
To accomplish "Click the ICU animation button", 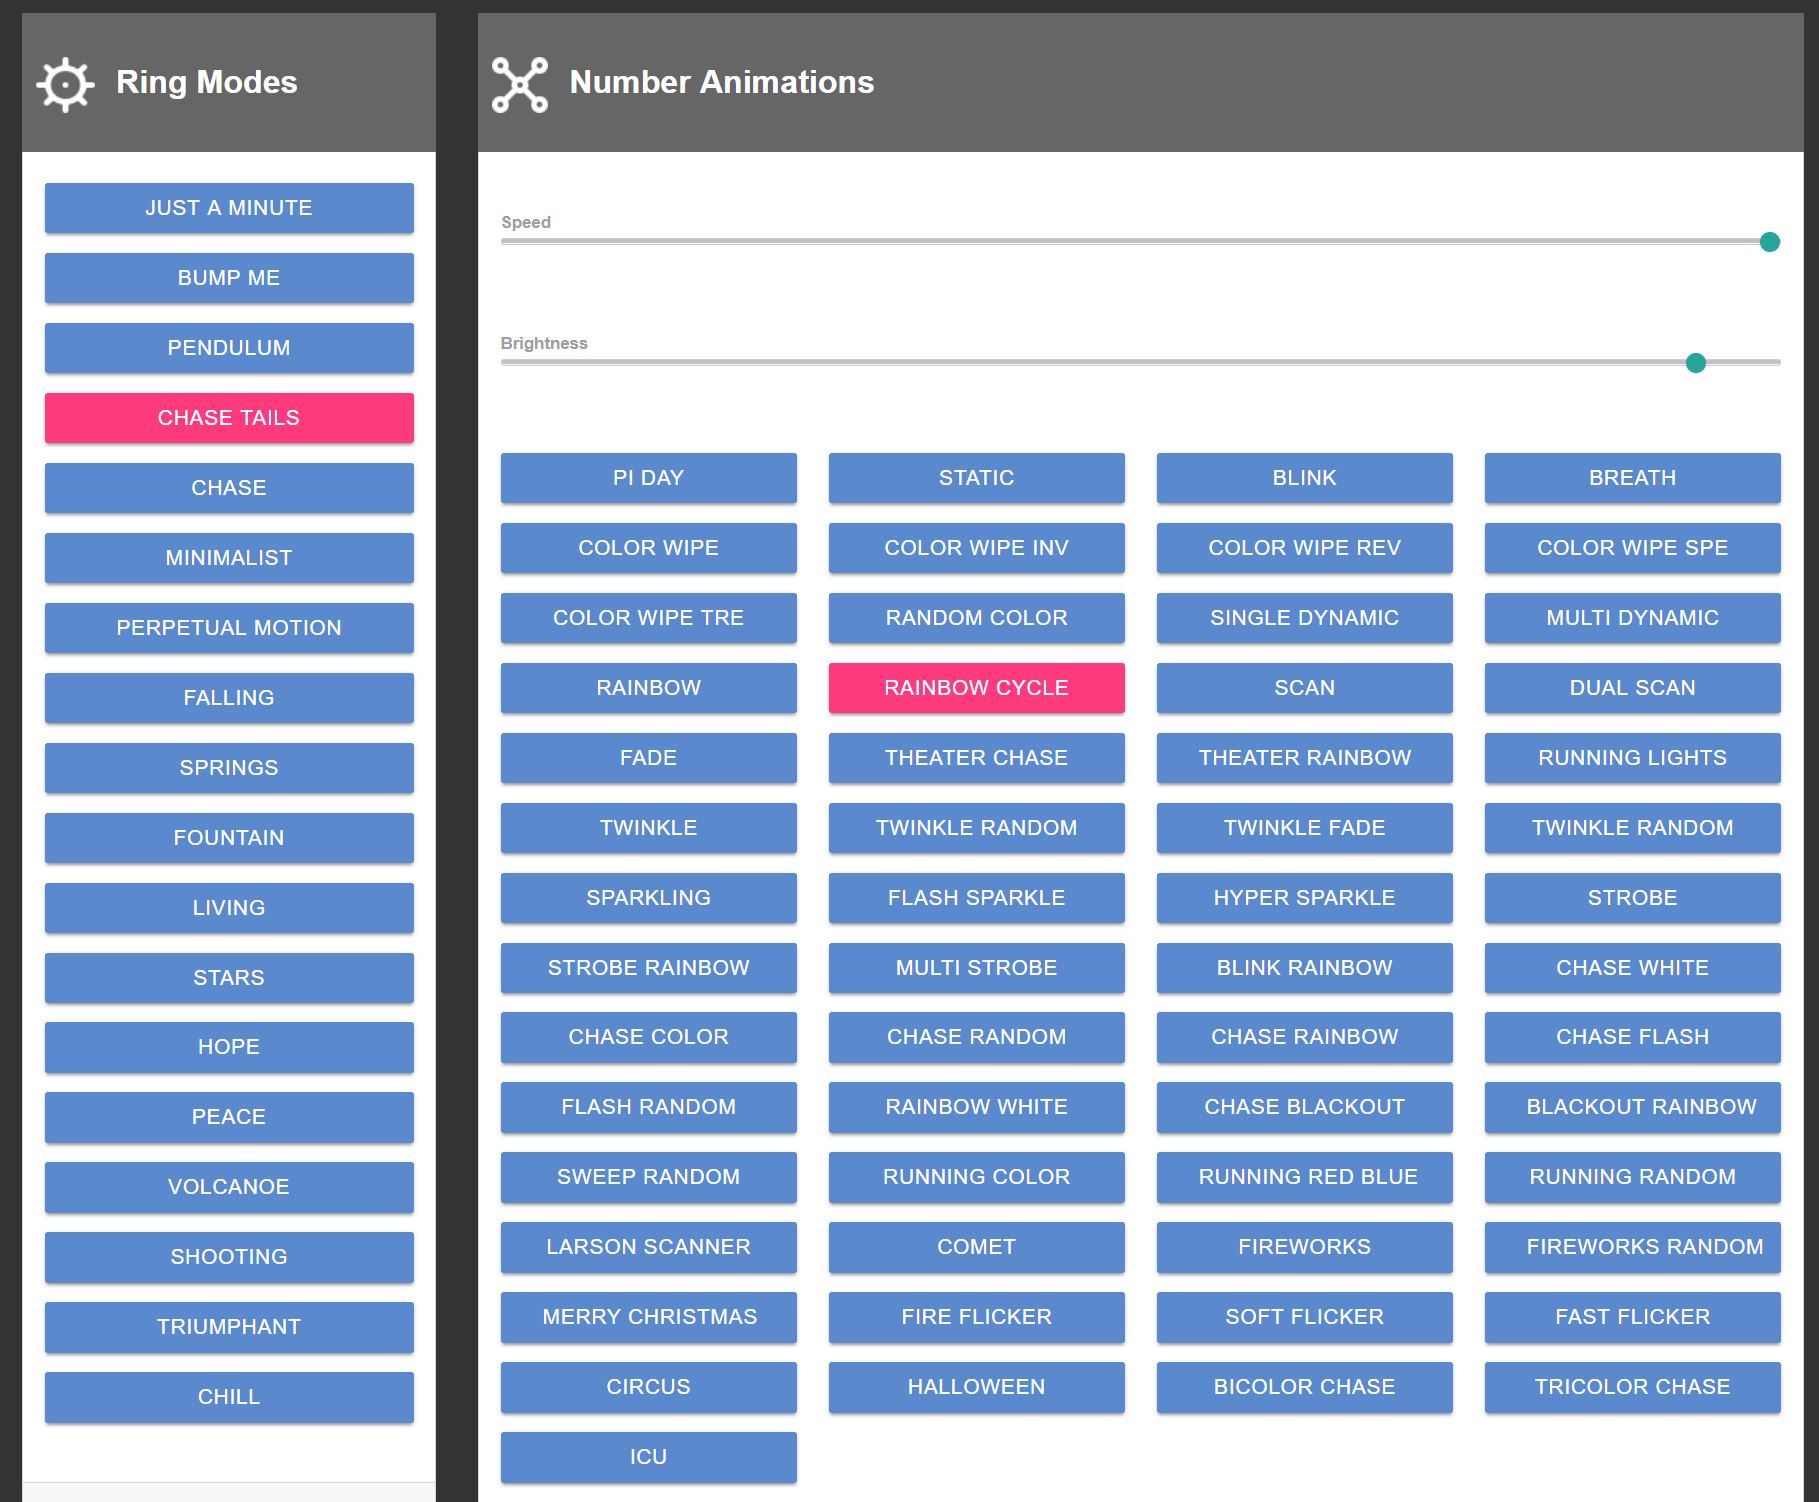I will pos(648,1457).
